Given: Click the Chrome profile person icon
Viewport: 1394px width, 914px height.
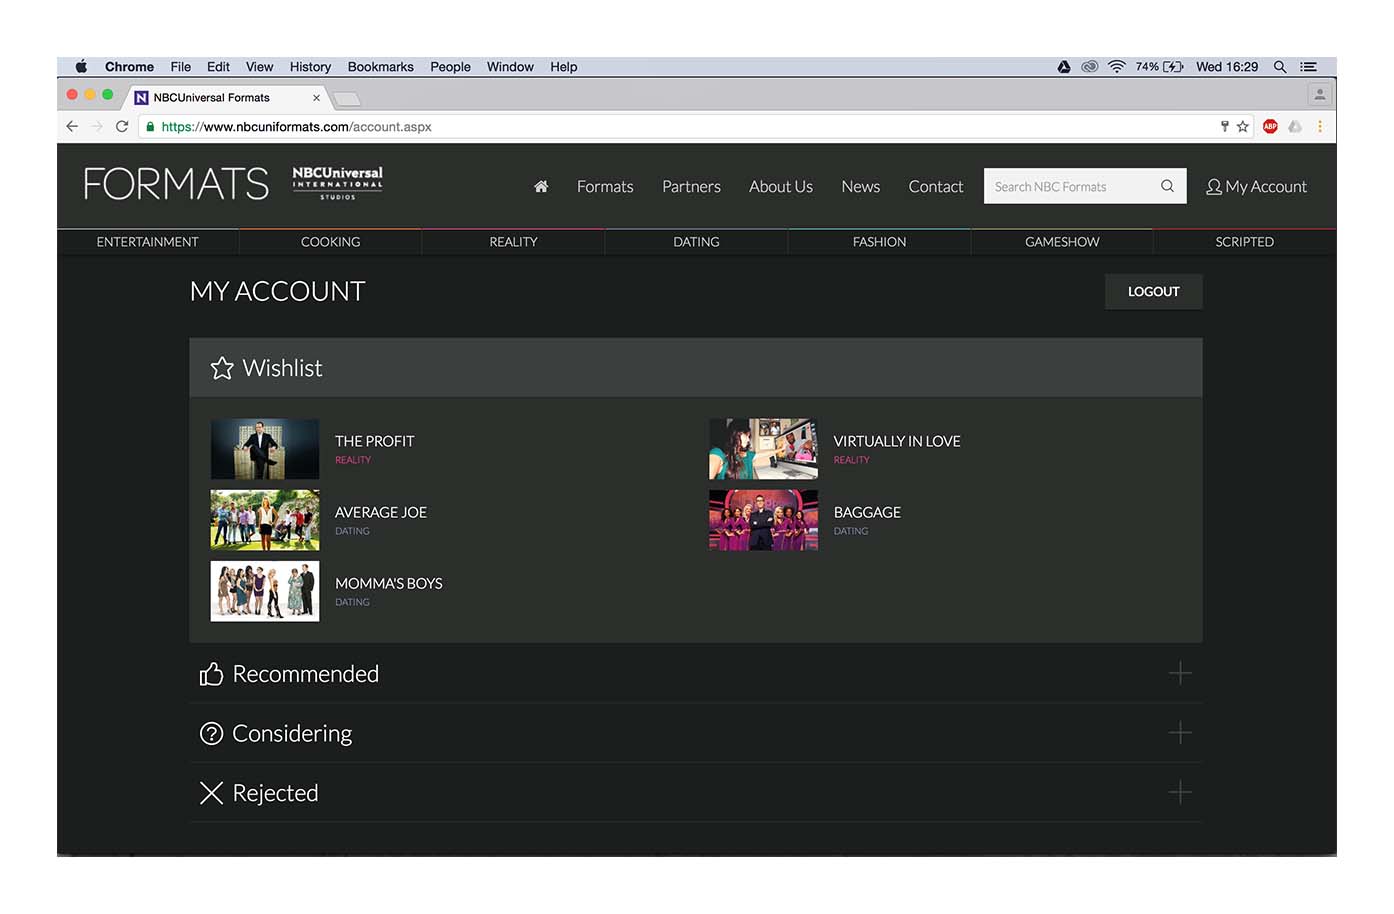Looking at the screenshot, I should coord(1320,95).
